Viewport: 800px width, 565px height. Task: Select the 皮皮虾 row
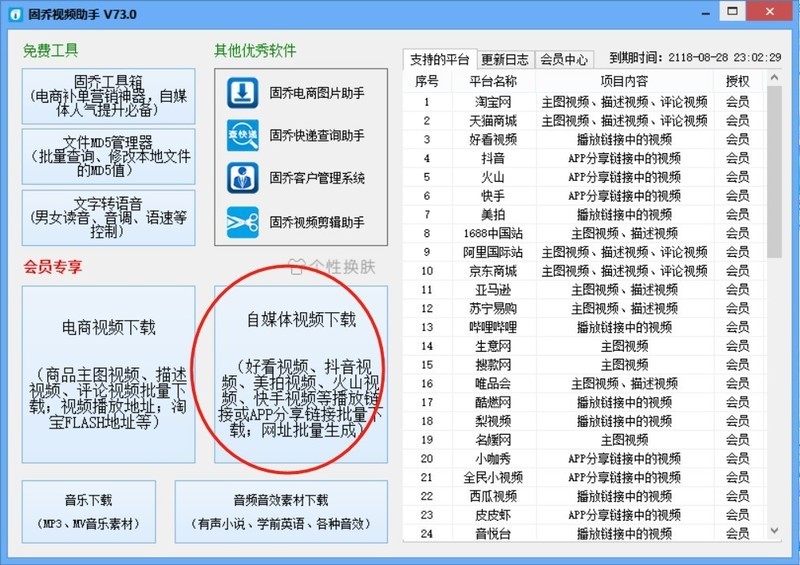click(585, 515)
